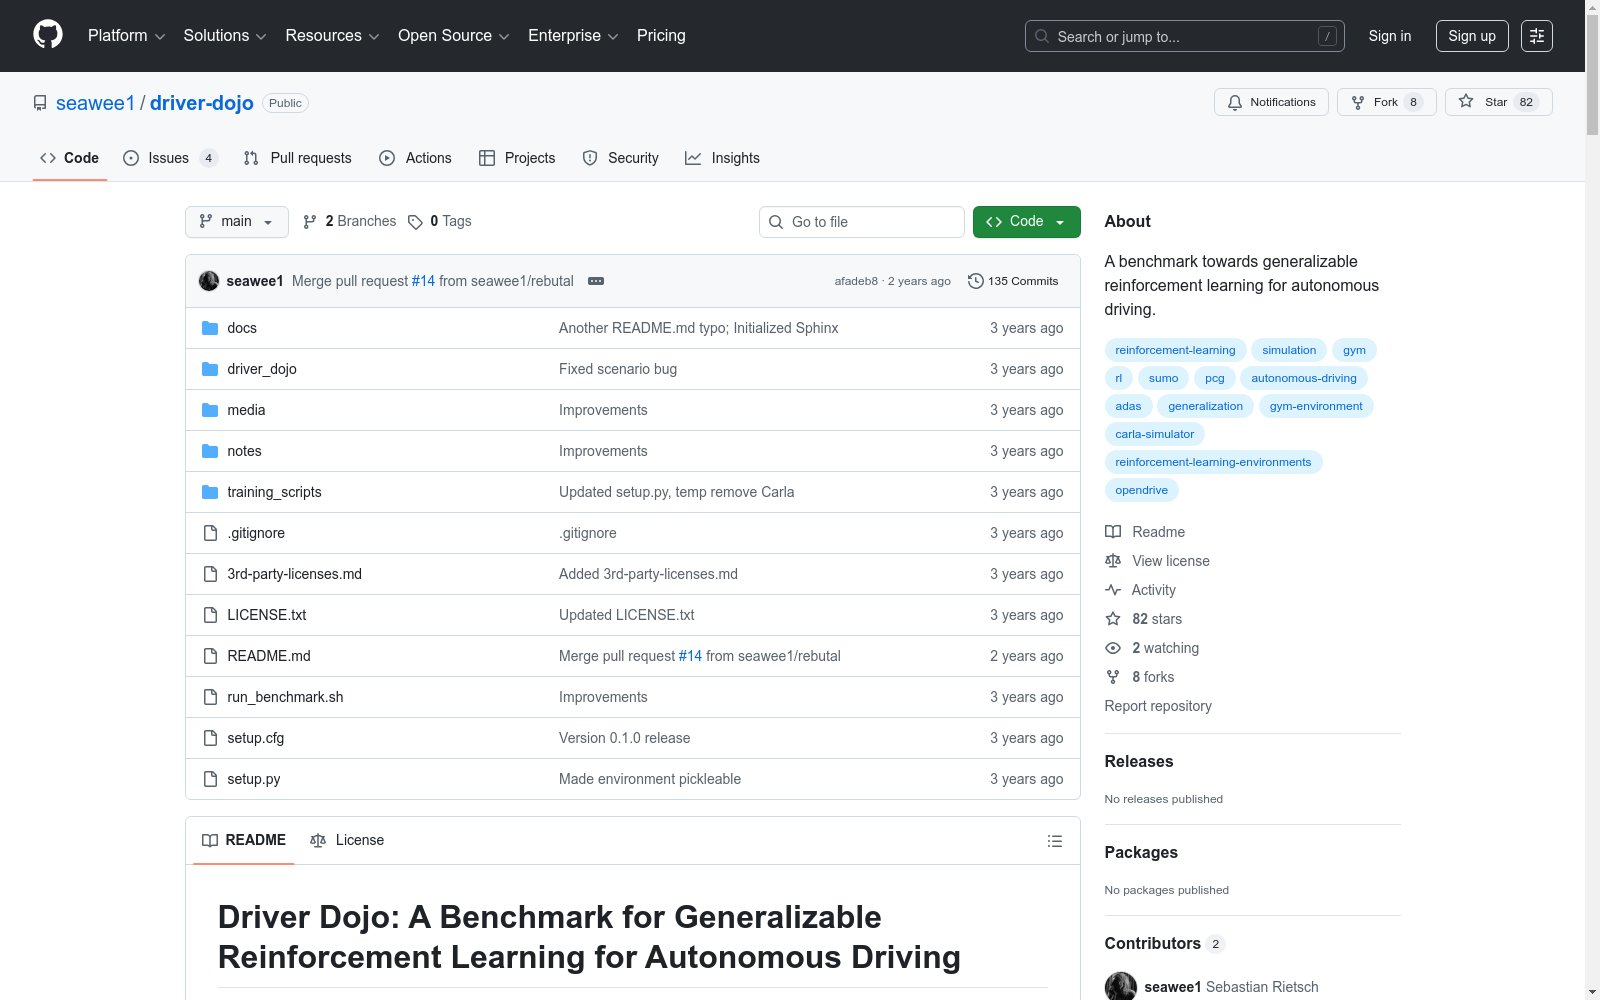Screen dimensions: 1600x1000
Task: Select the License tab in README panel
Action: (x=347, y=840)
